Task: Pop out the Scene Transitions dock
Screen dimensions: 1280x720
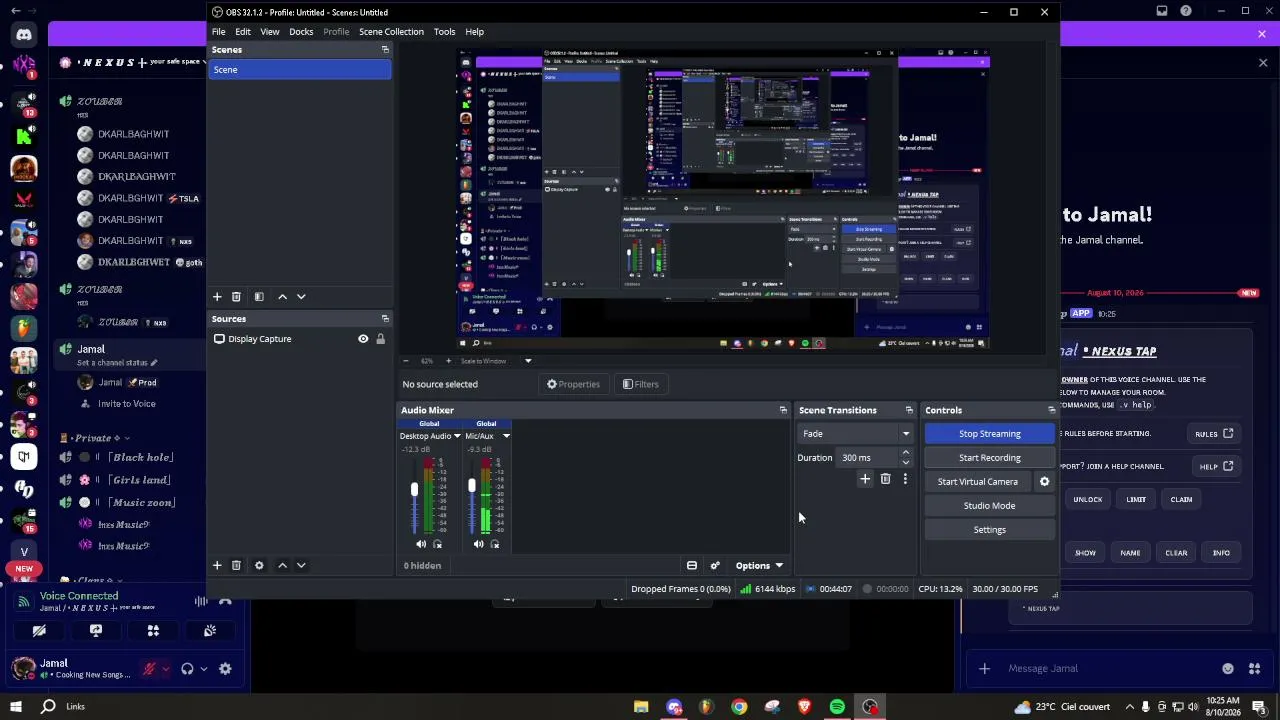Action: click(909, 410)
